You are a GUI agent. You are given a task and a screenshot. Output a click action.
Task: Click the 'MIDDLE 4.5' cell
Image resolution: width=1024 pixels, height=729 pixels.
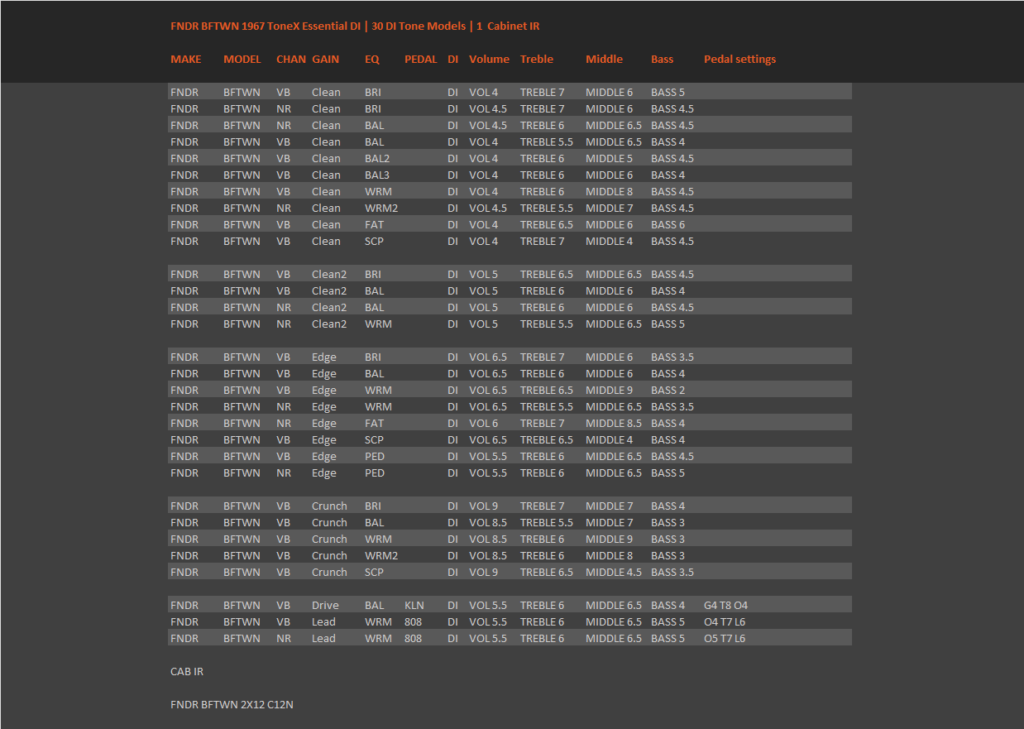tap(613, 572)
